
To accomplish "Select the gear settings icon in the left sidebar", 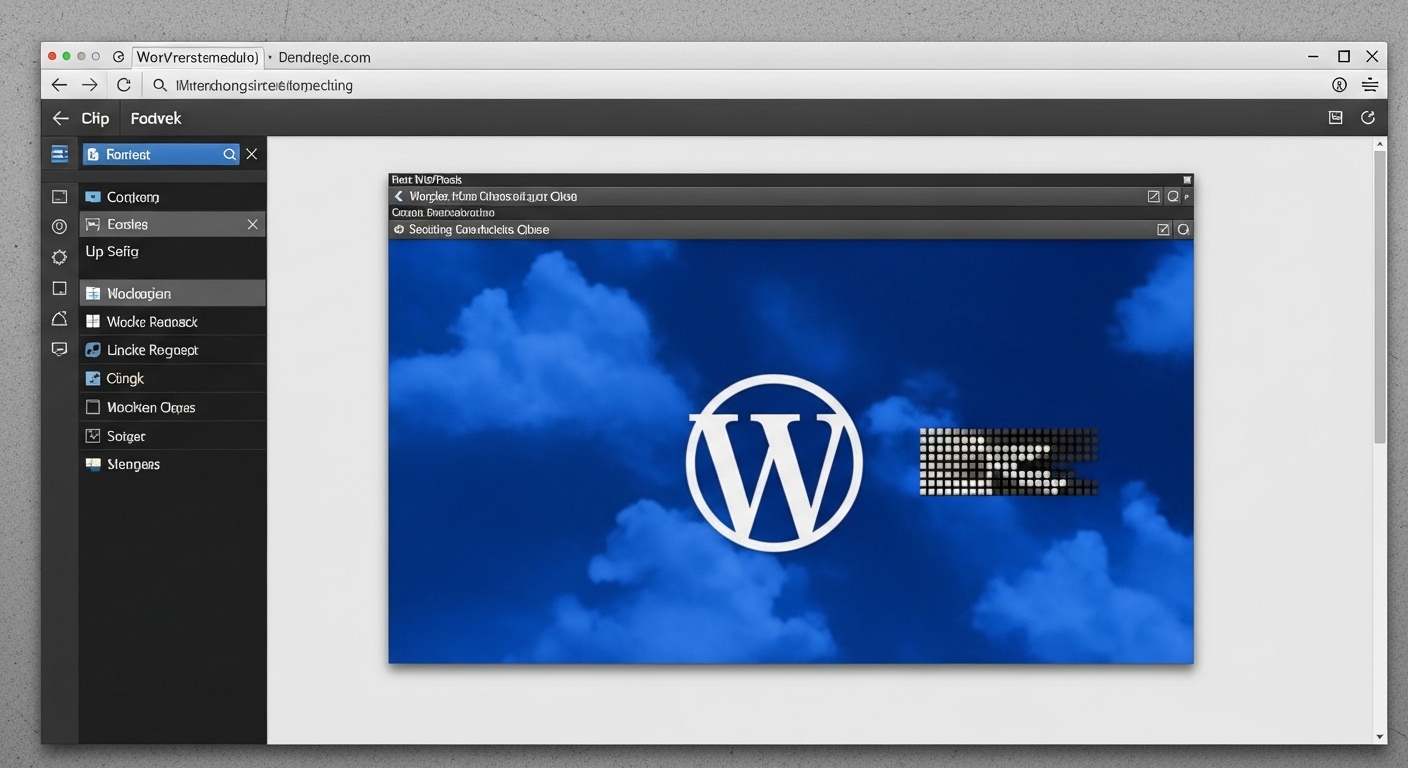I will tap(59, 257).
